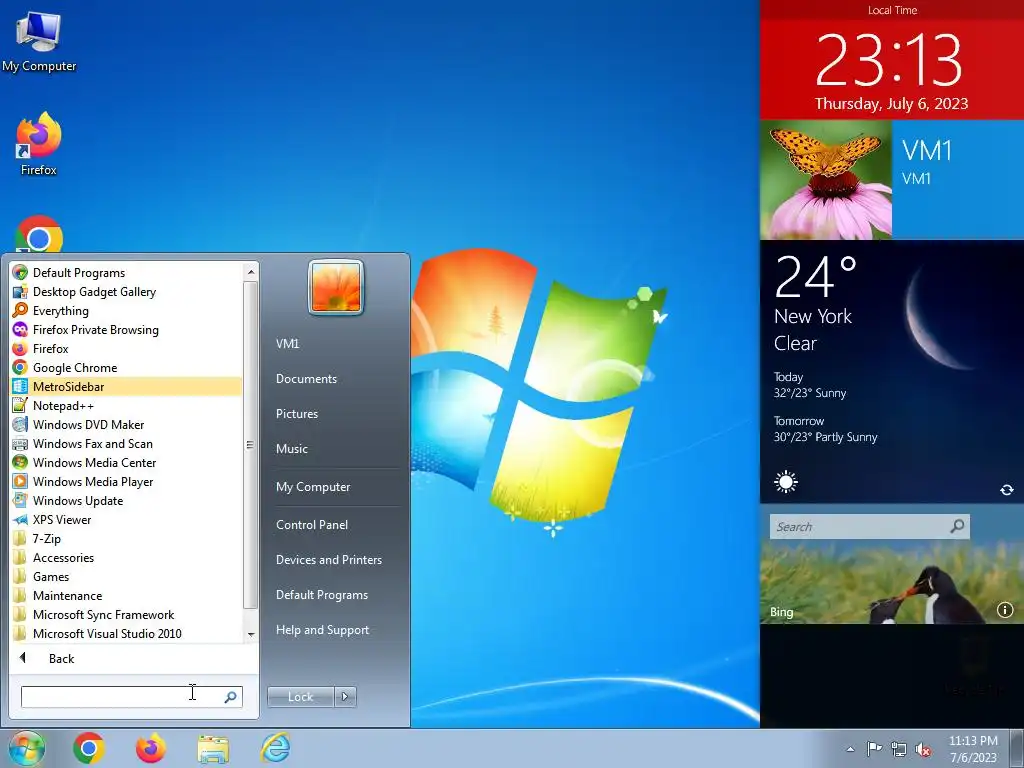Click the My Computer desktop icon
This screenshot has width=1024, height=768.
39,40
